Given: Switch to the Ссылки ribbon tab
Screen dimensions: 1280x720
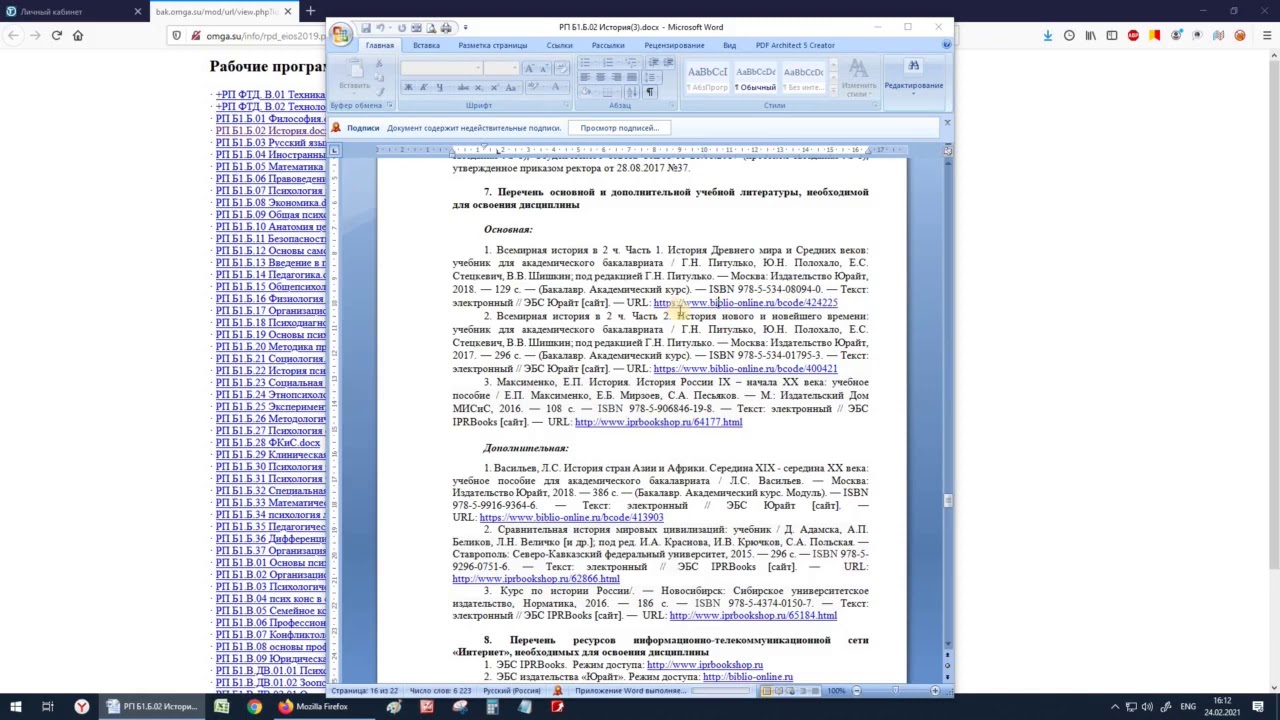Looking at the screenshot, I should 560,45.
